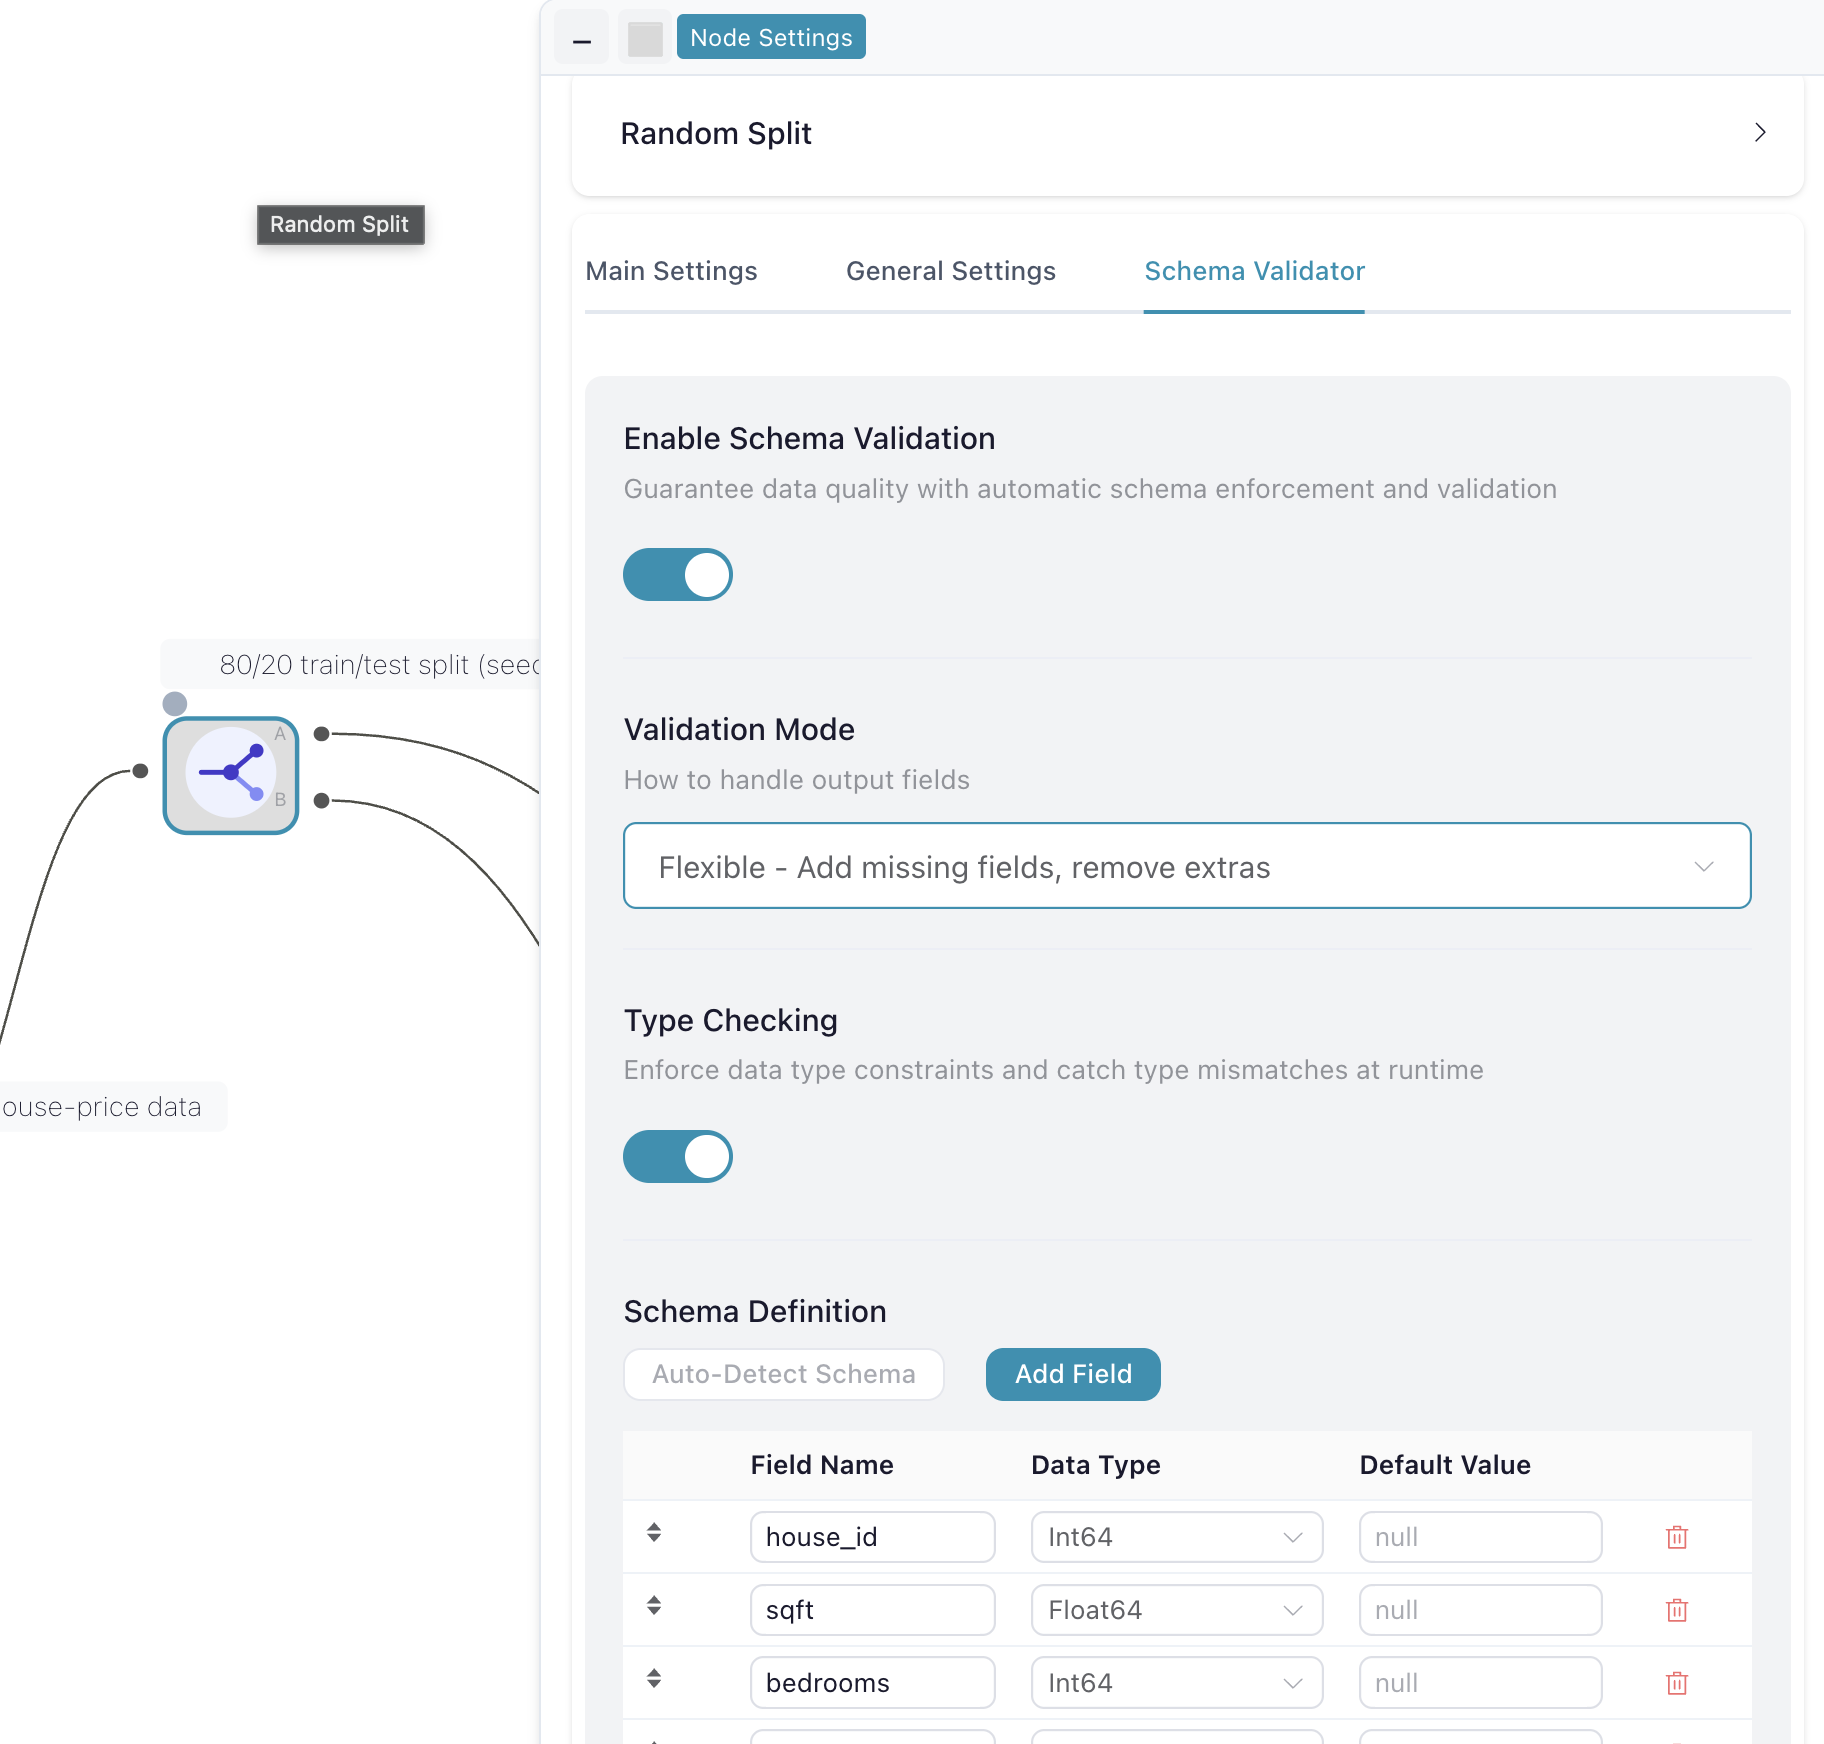Click default value input for house_id

[x=1480, y=1537]
